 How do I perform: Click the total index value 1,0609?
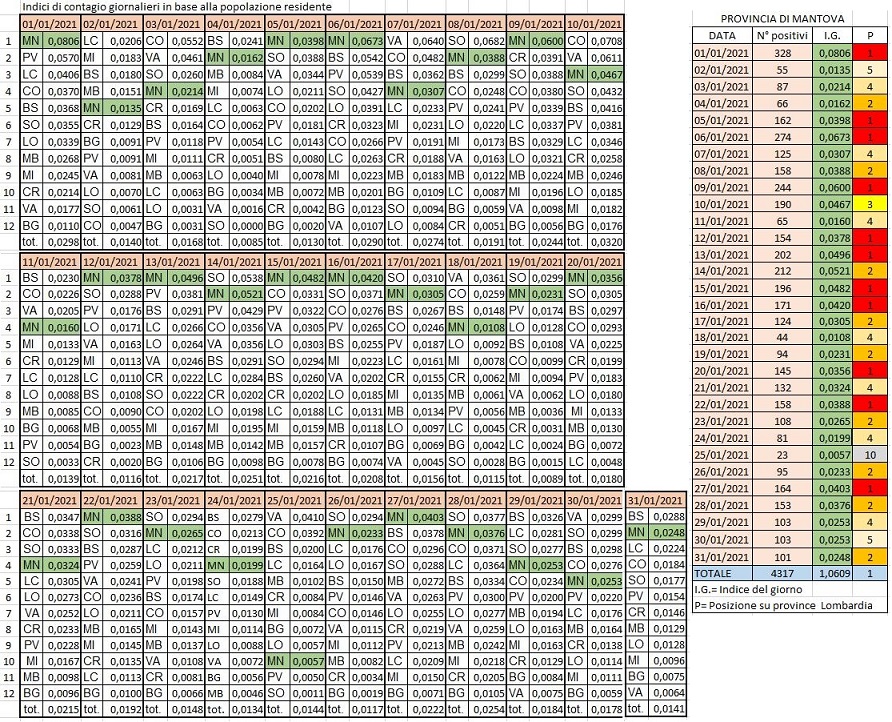point(832,574)
